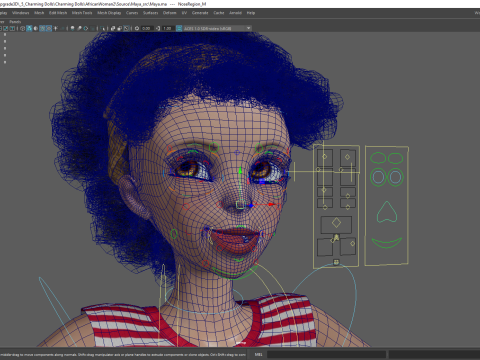Click the screen space ambient occlusion icon
The image size is (480, 360).
pos(72,28)
